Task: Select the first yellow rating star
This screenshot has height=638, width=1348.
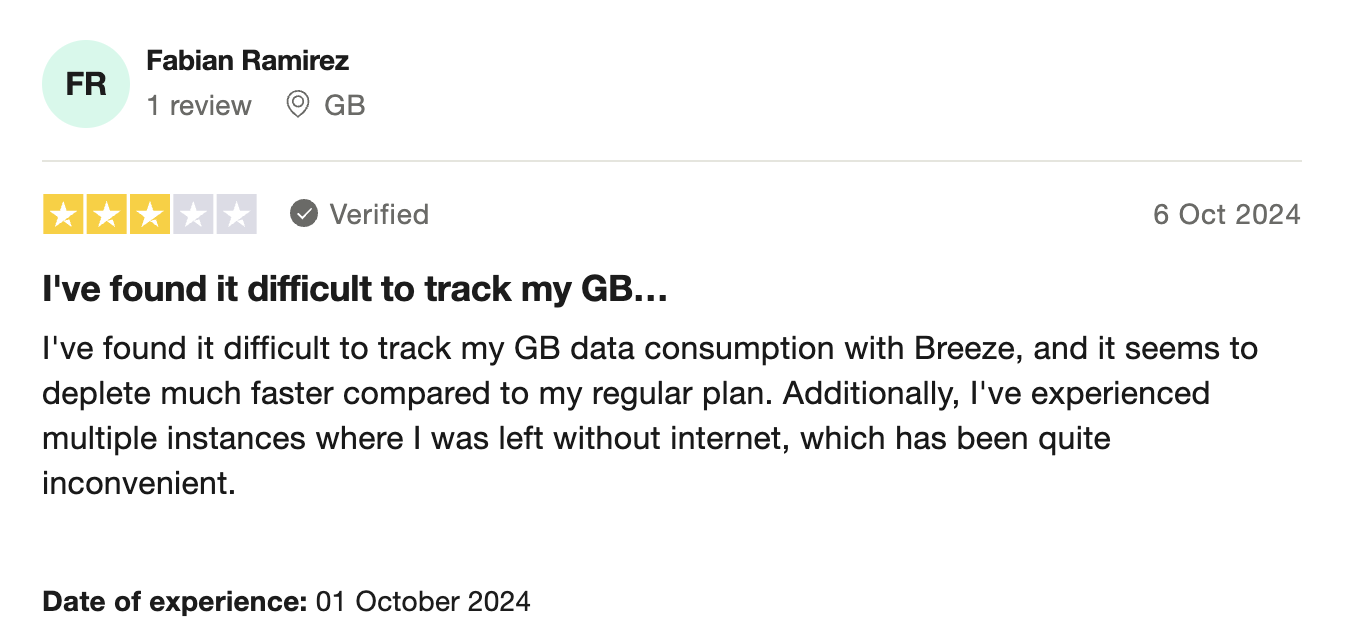Action: coord(62,215)
